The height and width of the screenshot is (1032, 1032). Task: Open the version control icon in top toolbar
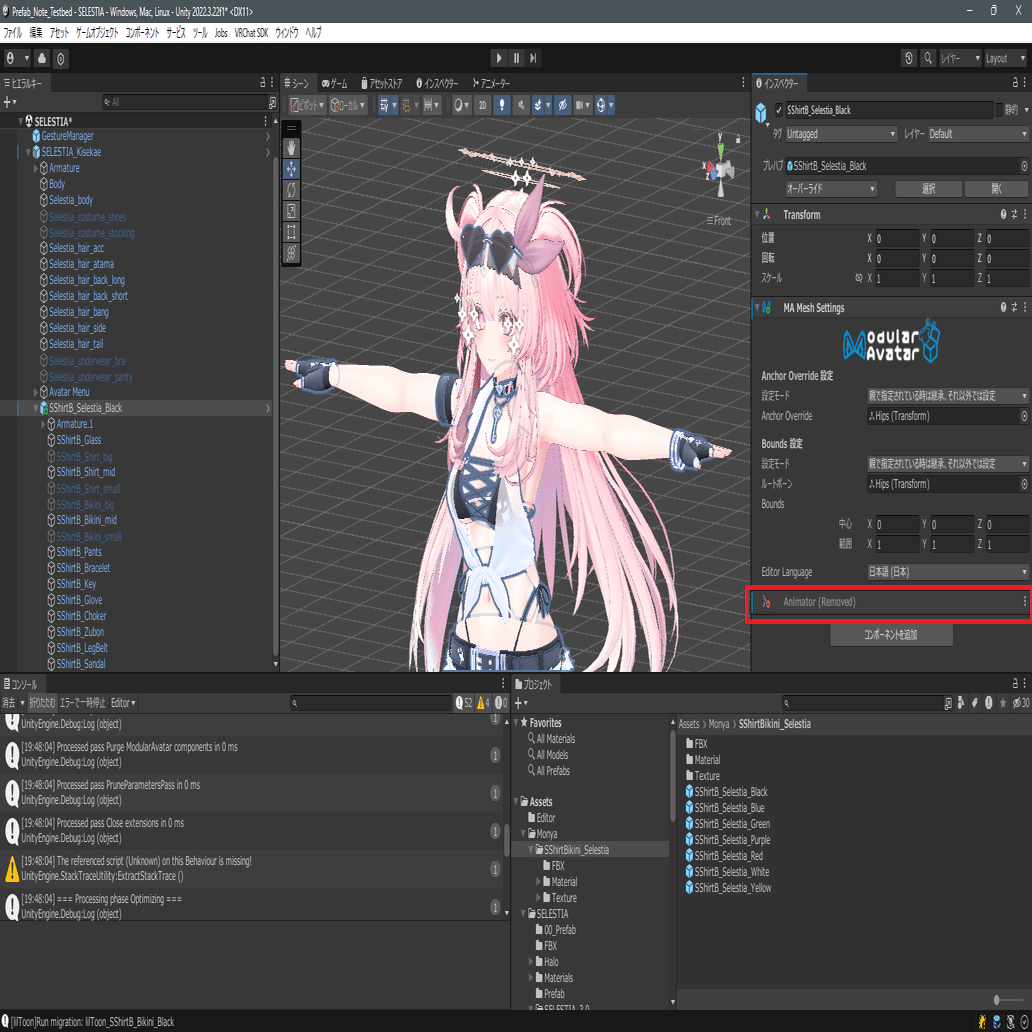(61, 58)
